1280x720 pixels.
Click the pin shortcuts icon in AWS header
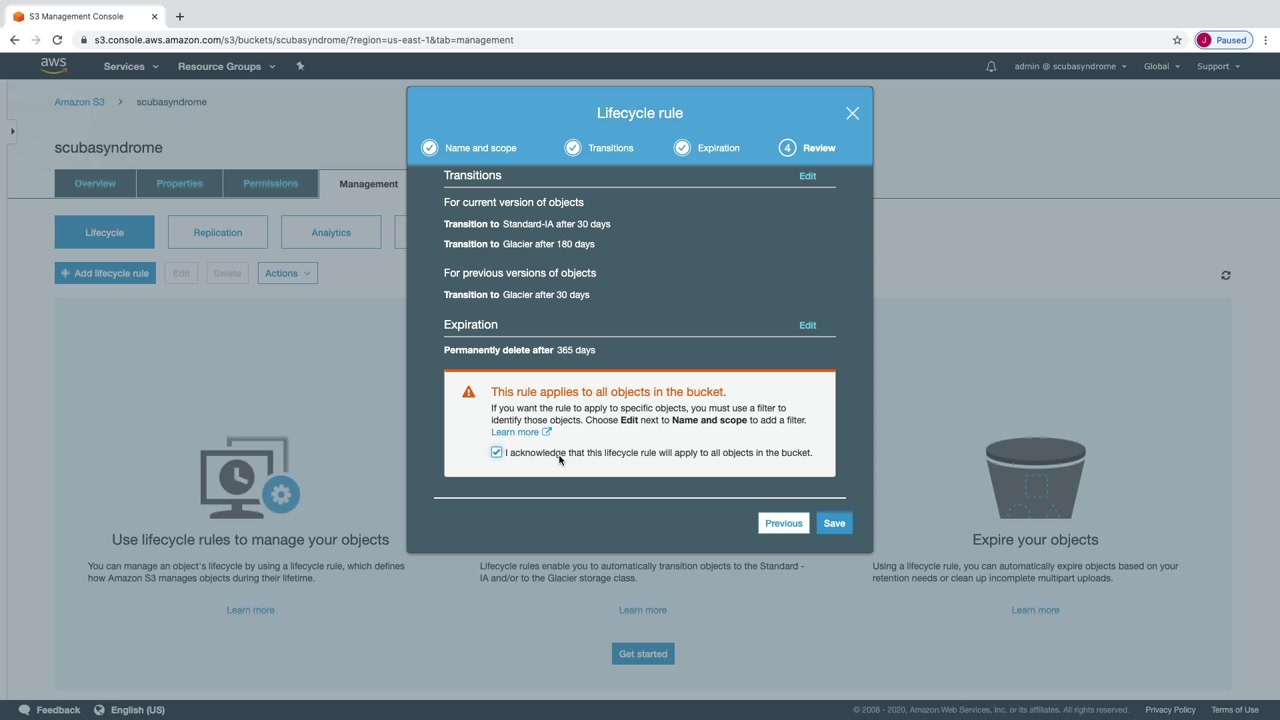(x=300, y=66)
